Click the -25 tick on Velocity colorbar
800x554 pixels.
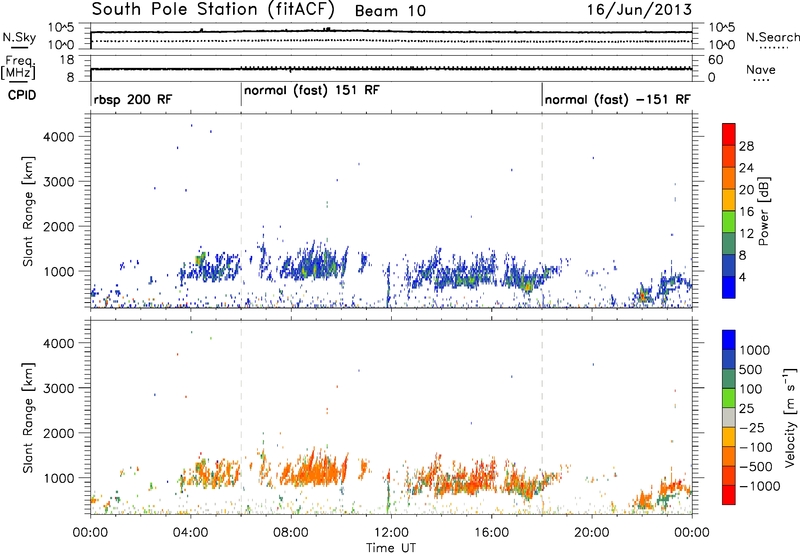coord(753,428)
